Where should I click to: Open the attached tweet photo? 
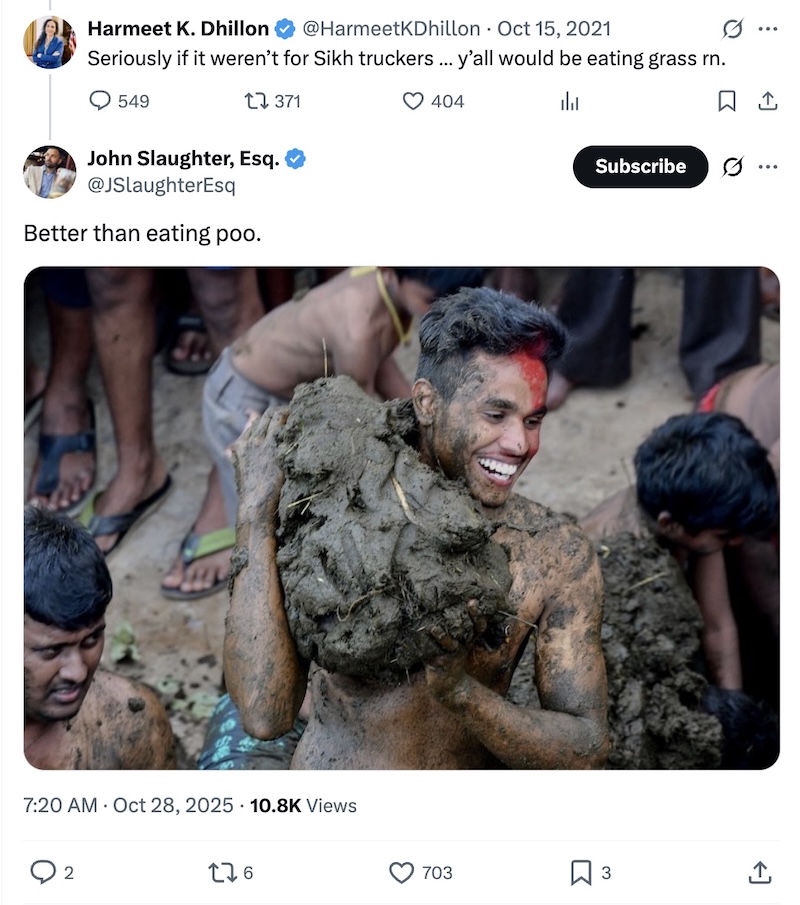401,518
